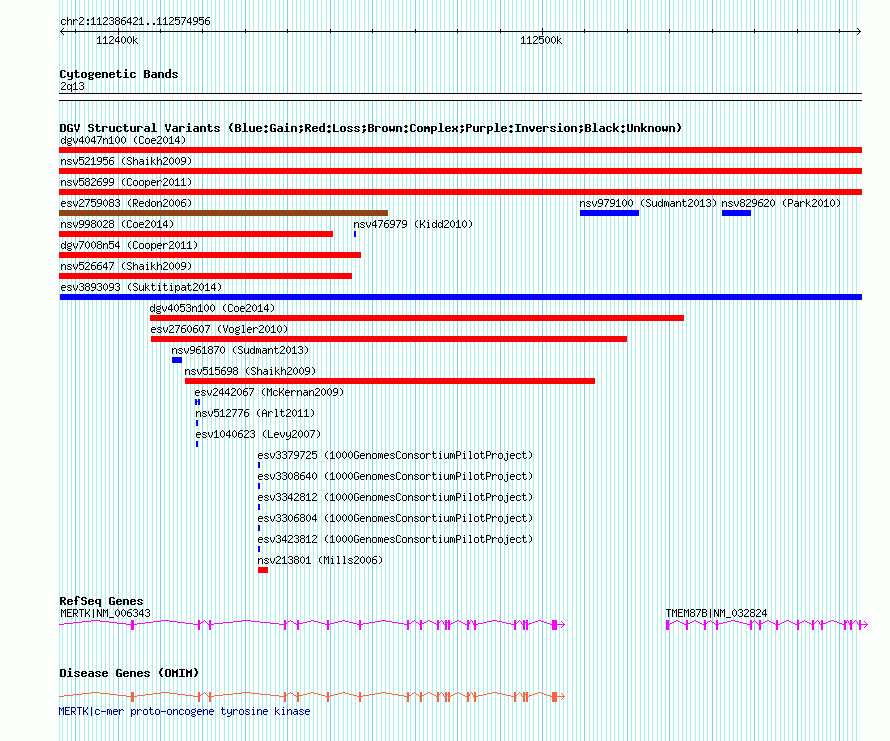Click the dgv4047n100 (Coe2014) variant label

click(x=123, y=140)
